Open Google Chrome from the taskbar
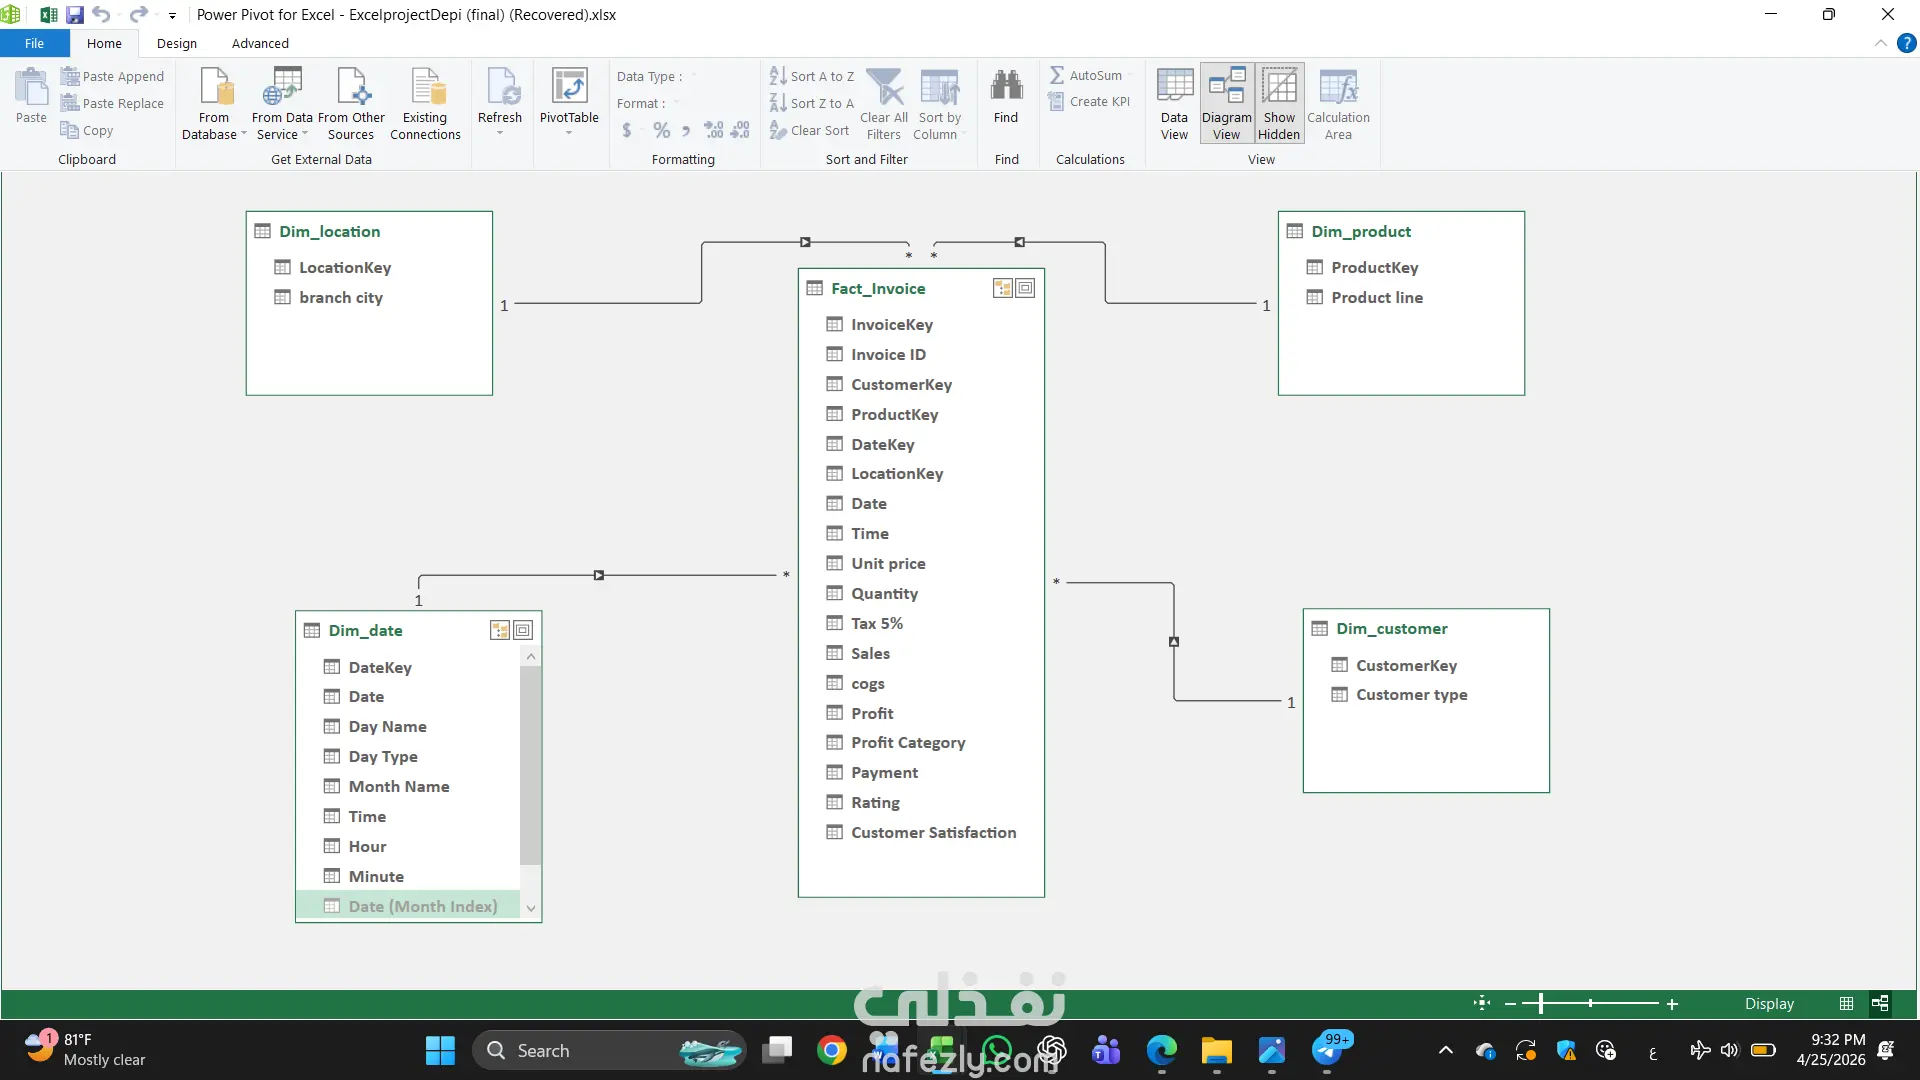 (831, 1051)
